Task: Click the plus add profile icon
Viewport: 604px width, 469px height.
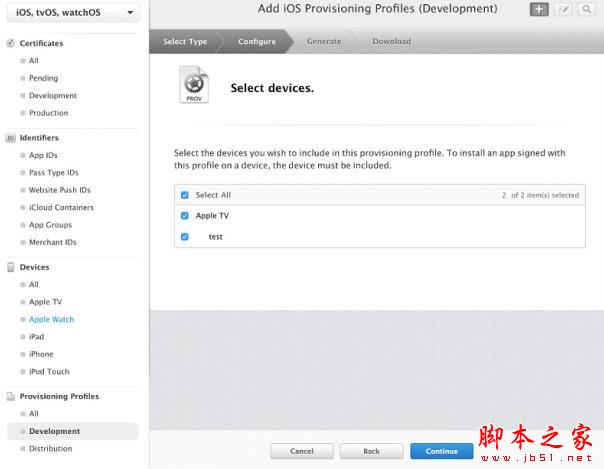Action: click(x=539, y=9)
